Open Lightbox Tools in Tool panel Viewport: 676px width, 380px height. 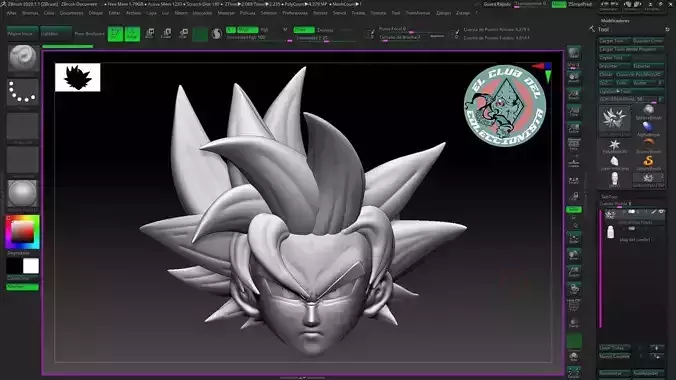[x=632, y=91]
